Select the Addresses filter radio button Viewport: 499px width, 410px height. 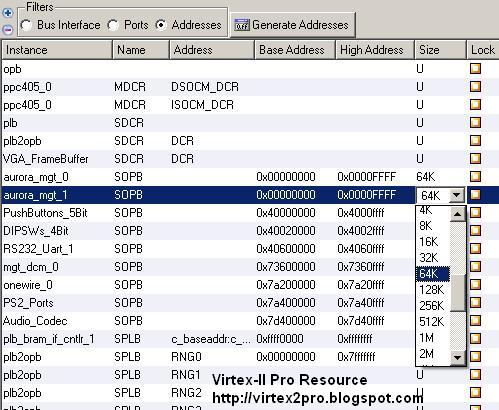point(161,25)
